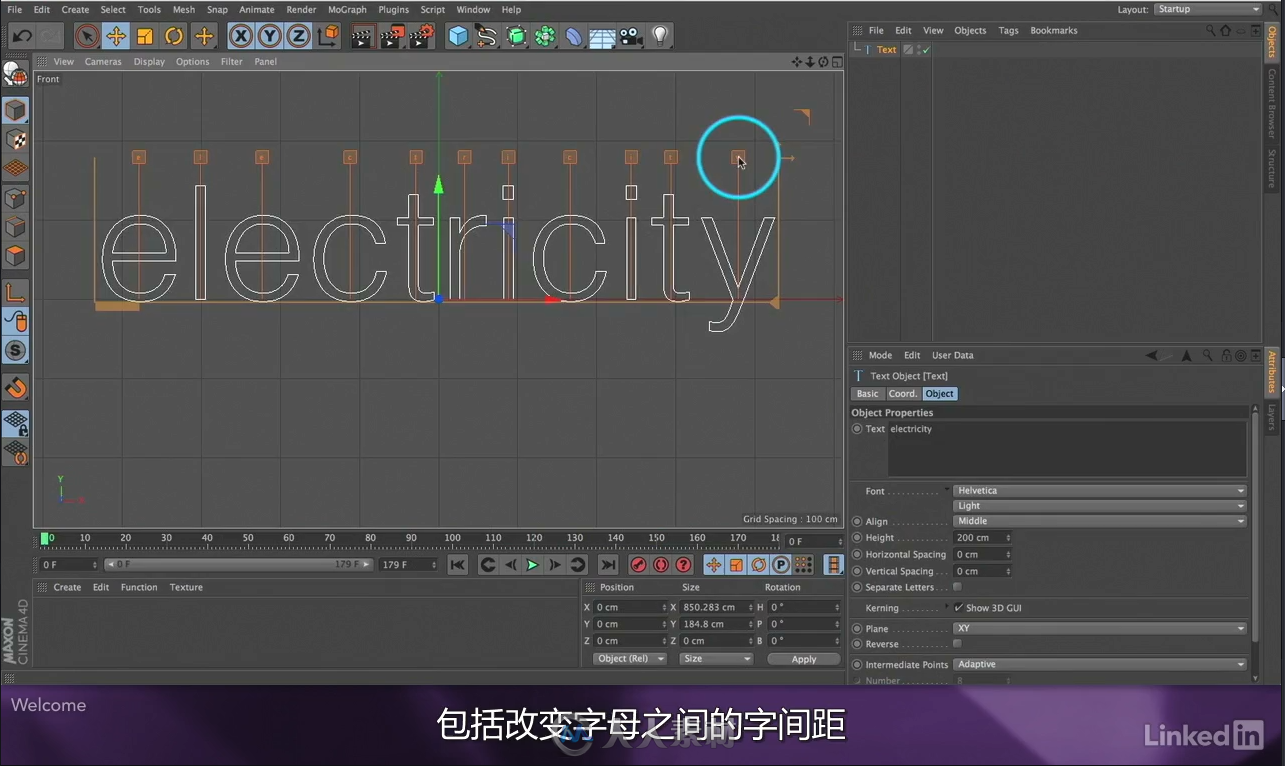Open the spline pen tool icon
Screen dimensions: 1285x766
click(x=487, y=36)
